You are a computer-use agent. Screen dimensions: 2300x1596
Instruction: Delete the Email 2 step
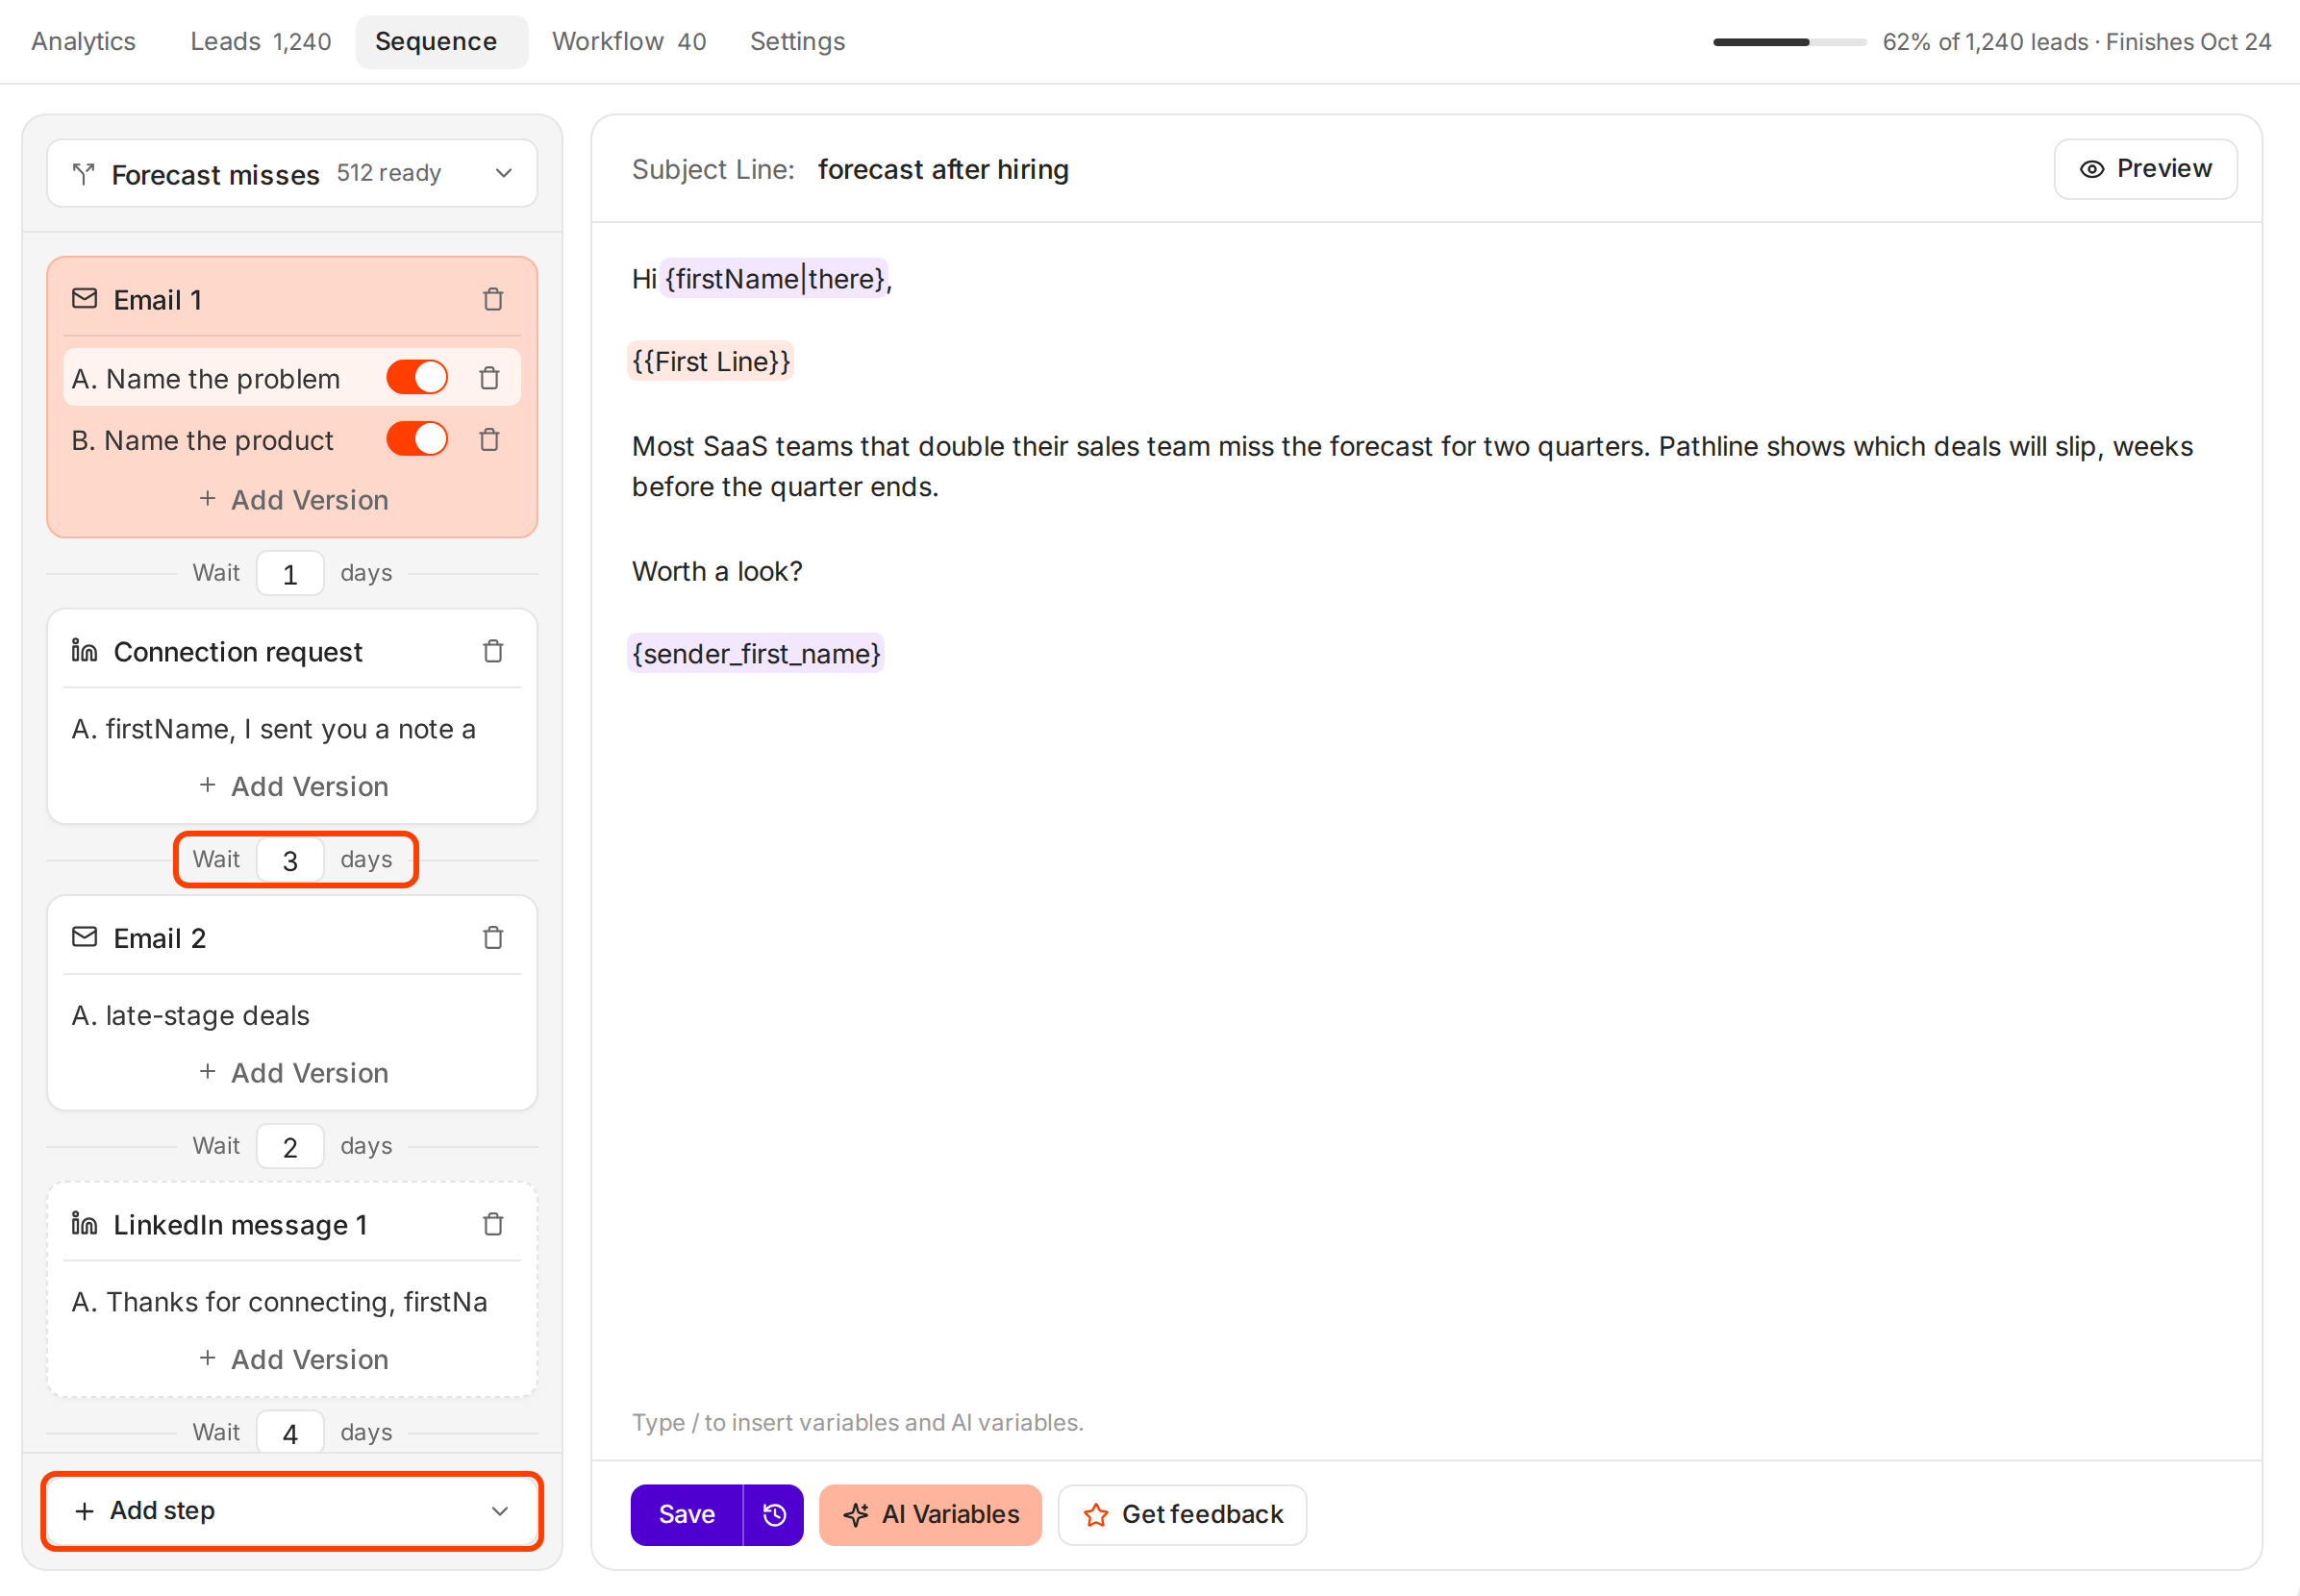493,938
